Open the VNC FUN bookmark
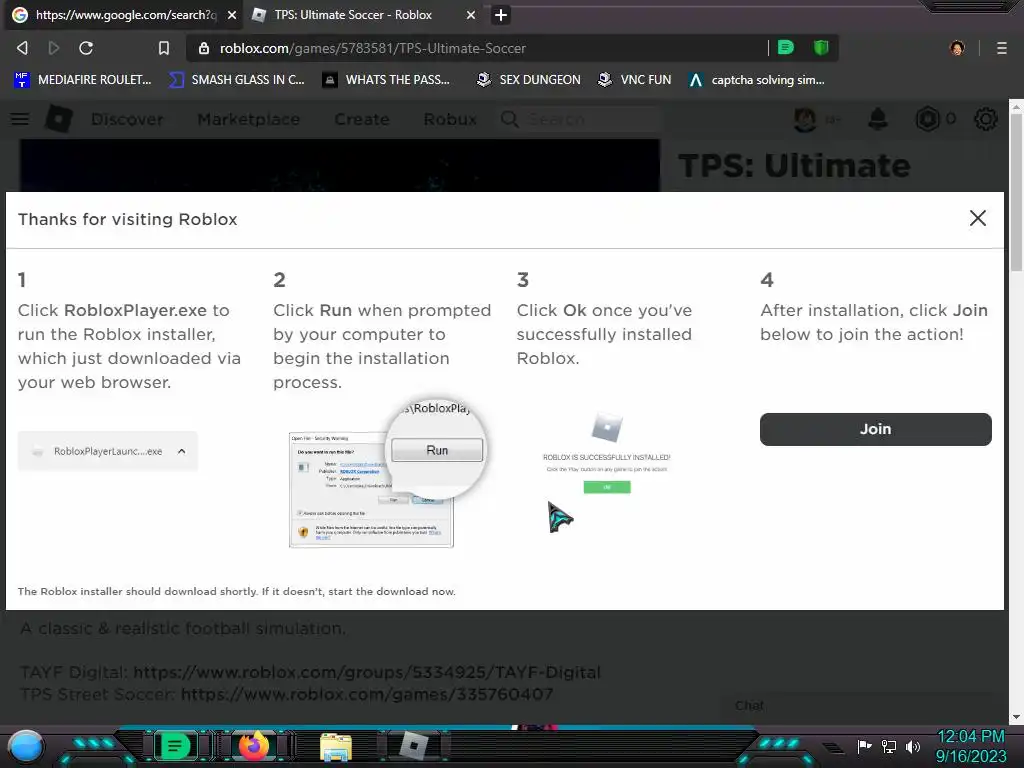This screenshot has width=1024, height=768. [634, 80]
